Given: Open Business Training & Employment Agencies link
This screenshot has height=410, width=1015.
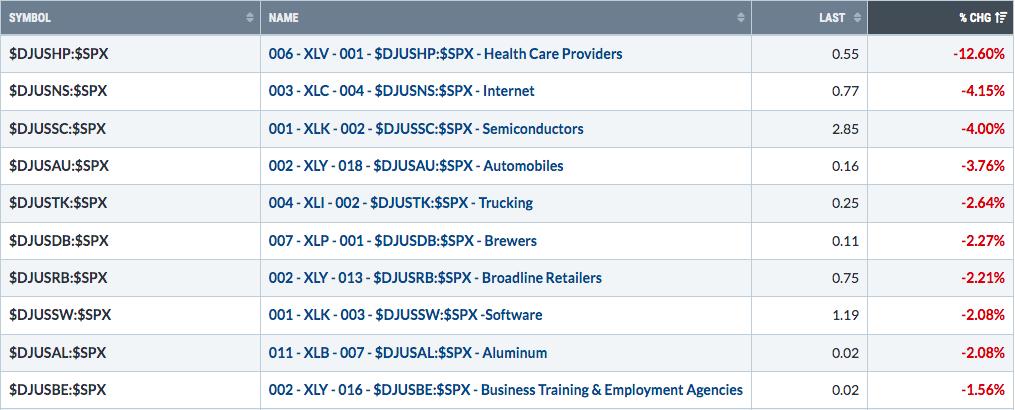Looking at the screenshot, I should point(506,390).
